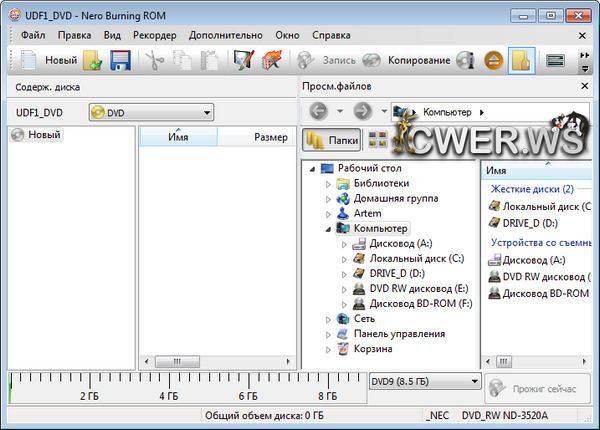Click the Copy pages icon
Image resolution: width=600 pixels, height=430 pixels.
point(182,60)
